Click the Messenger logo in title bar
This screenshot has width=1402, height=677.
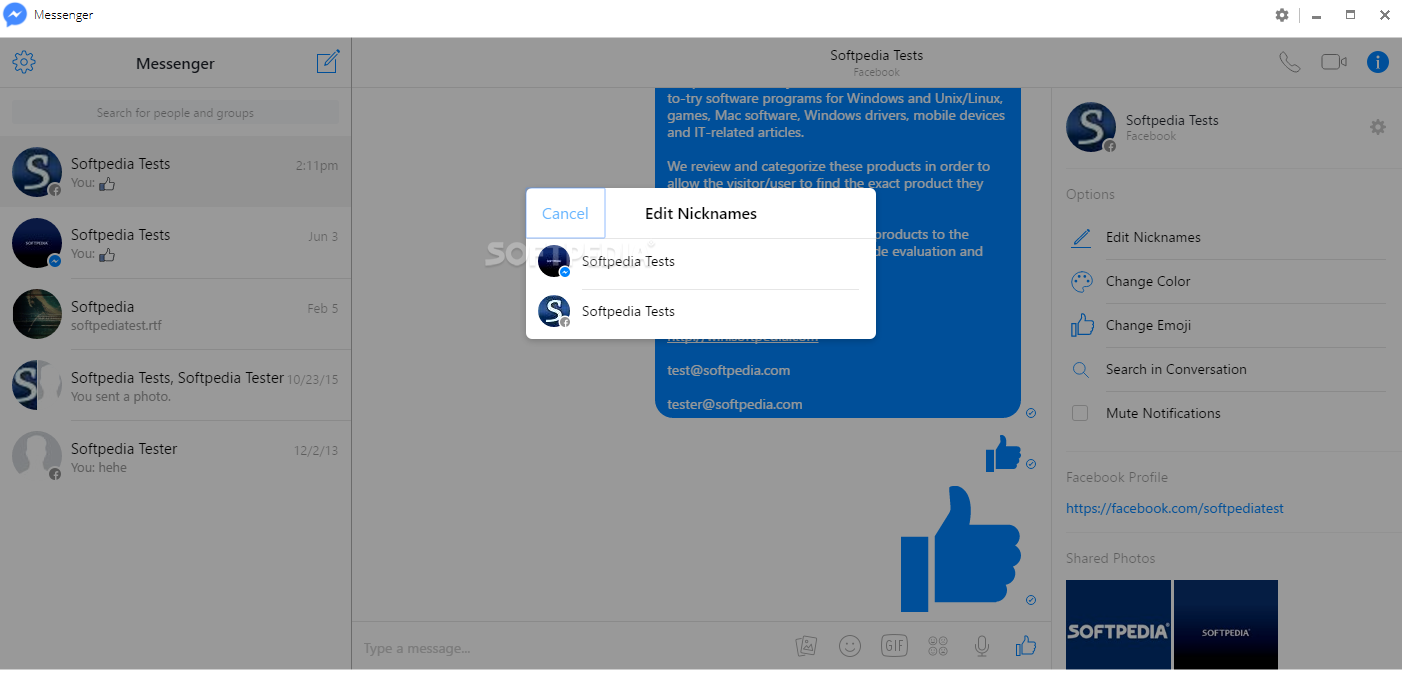tap(15, 15)
